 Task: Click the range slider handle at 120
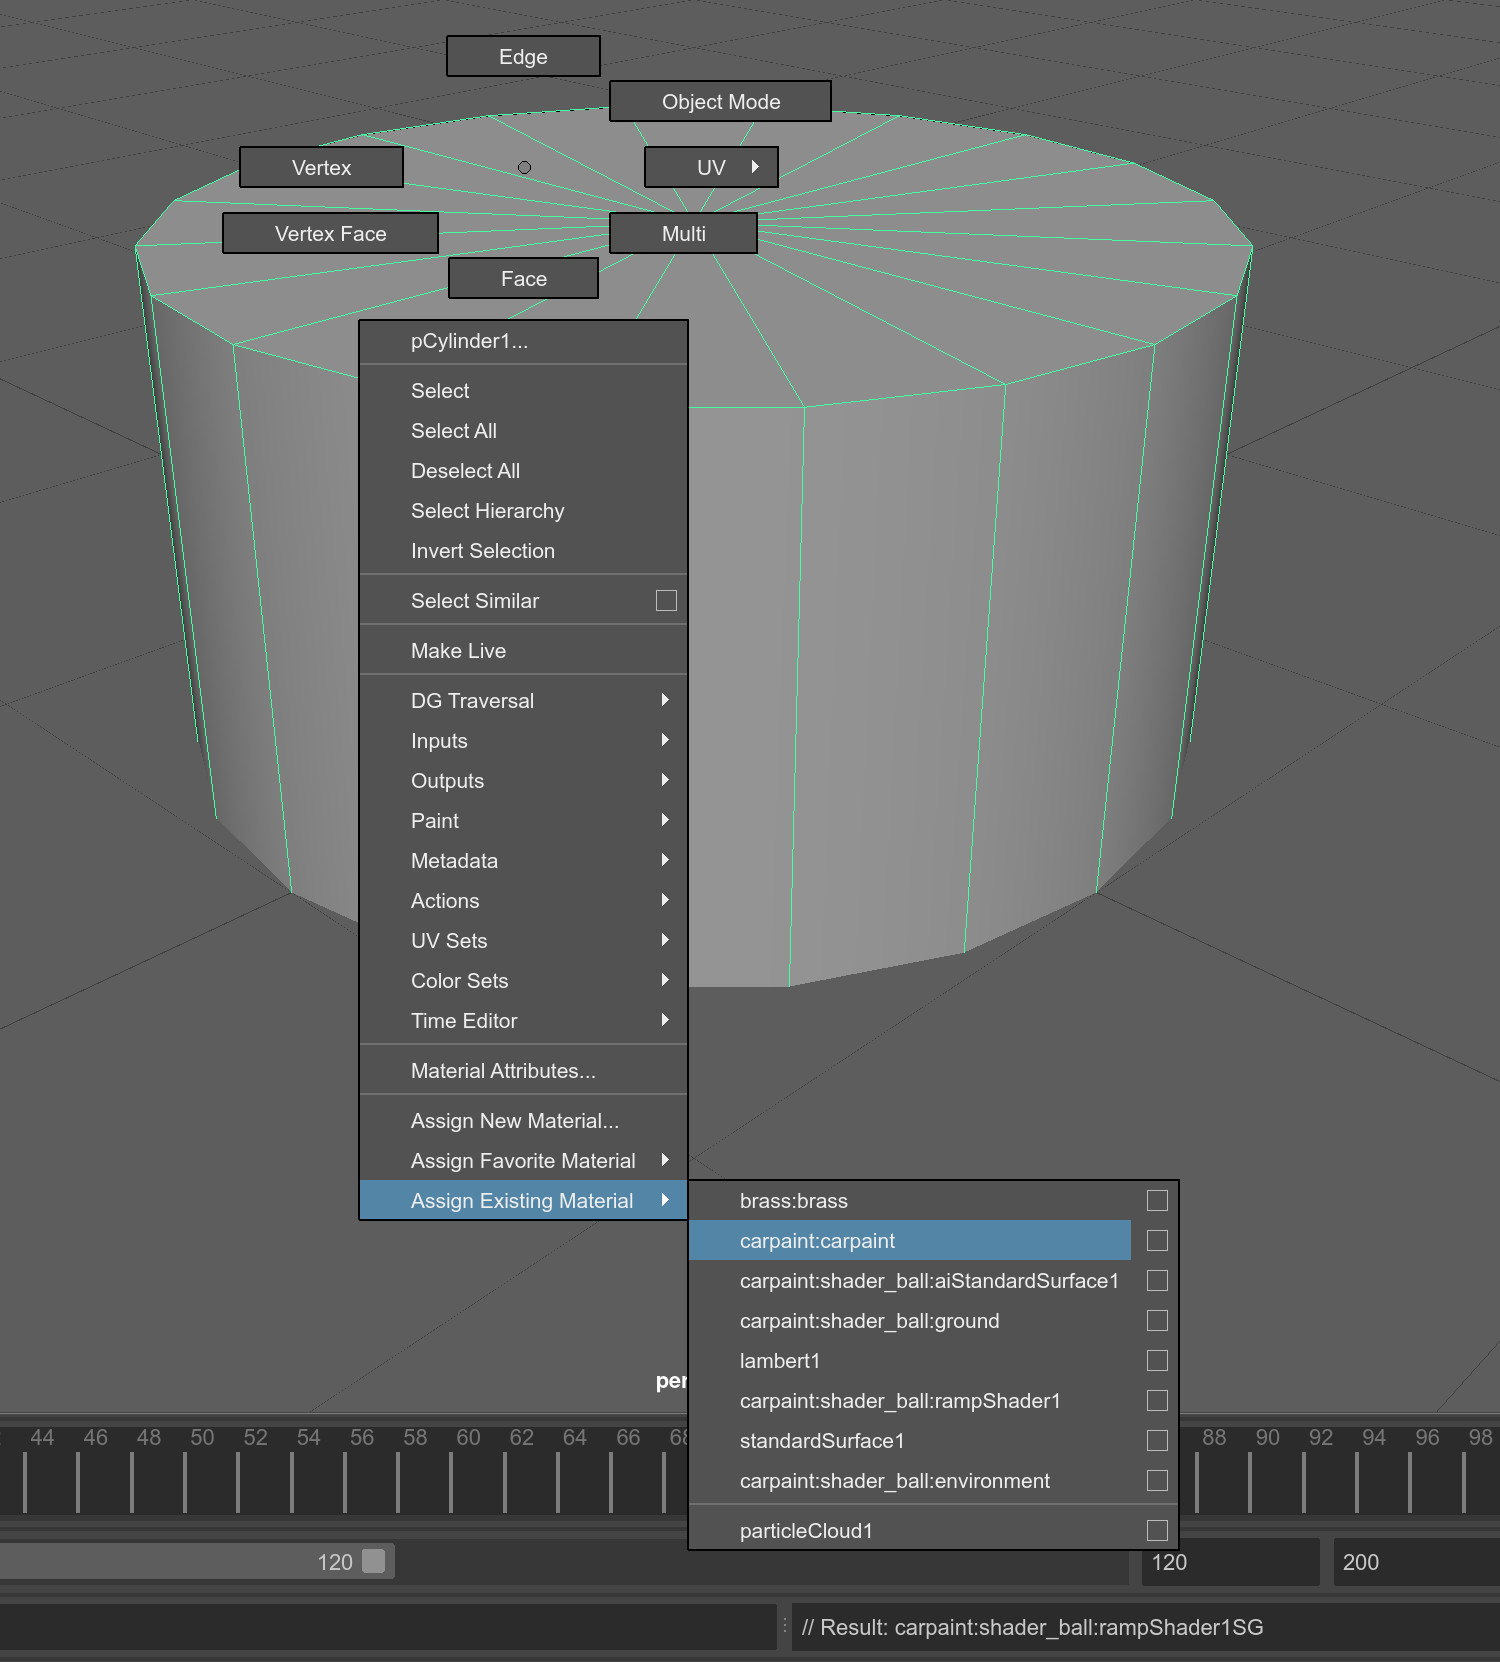pos(373,1561)
